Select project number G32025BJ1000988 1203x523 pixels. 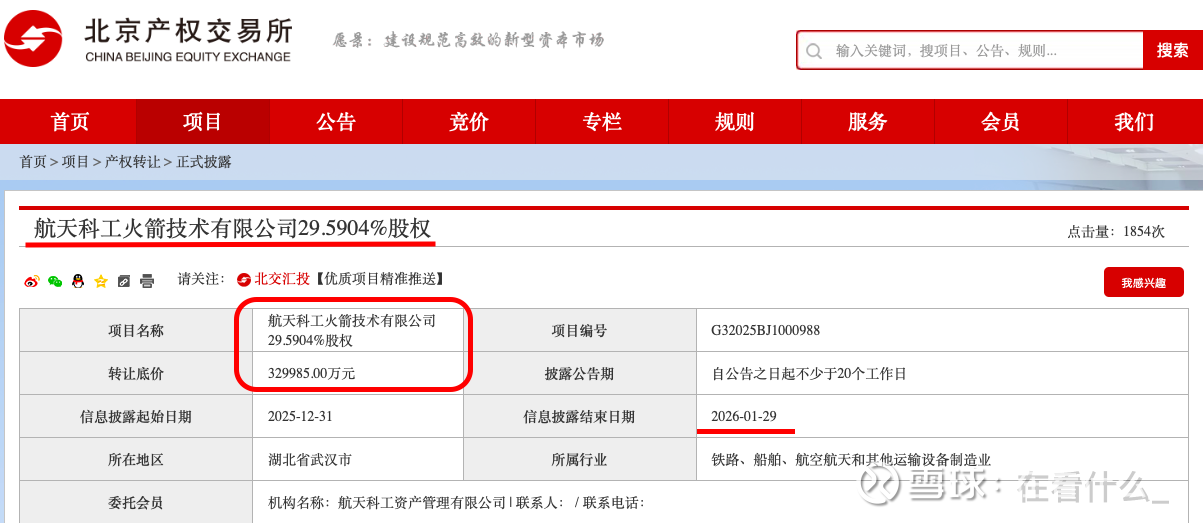click(x=766, y=331)
